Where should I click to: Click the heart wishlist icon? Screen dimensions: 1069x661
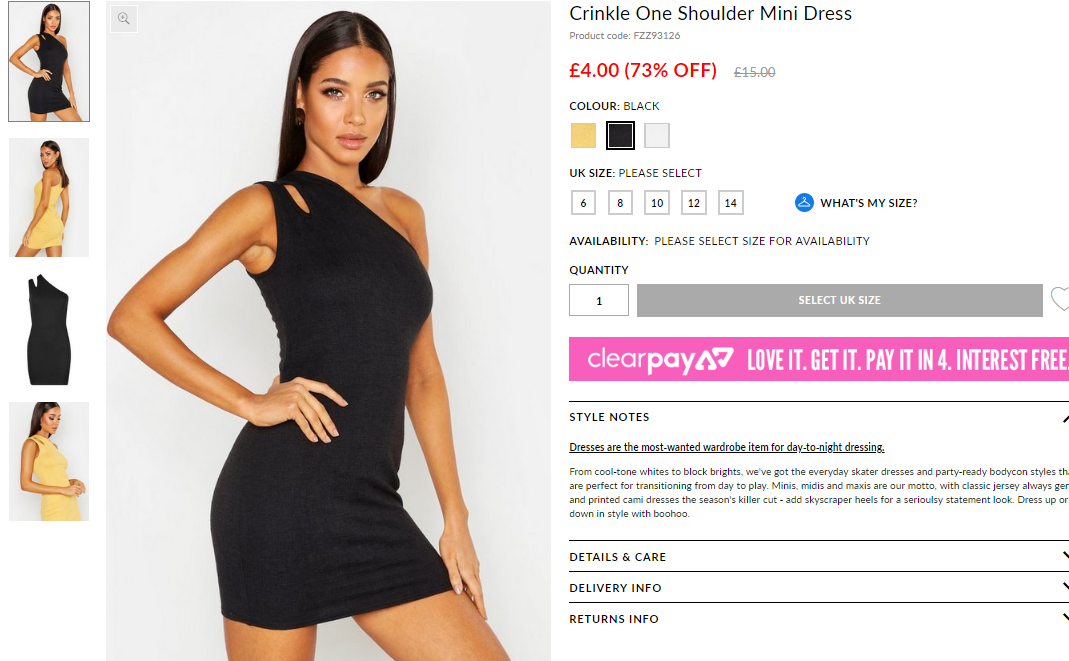(x=1060, y=299)
